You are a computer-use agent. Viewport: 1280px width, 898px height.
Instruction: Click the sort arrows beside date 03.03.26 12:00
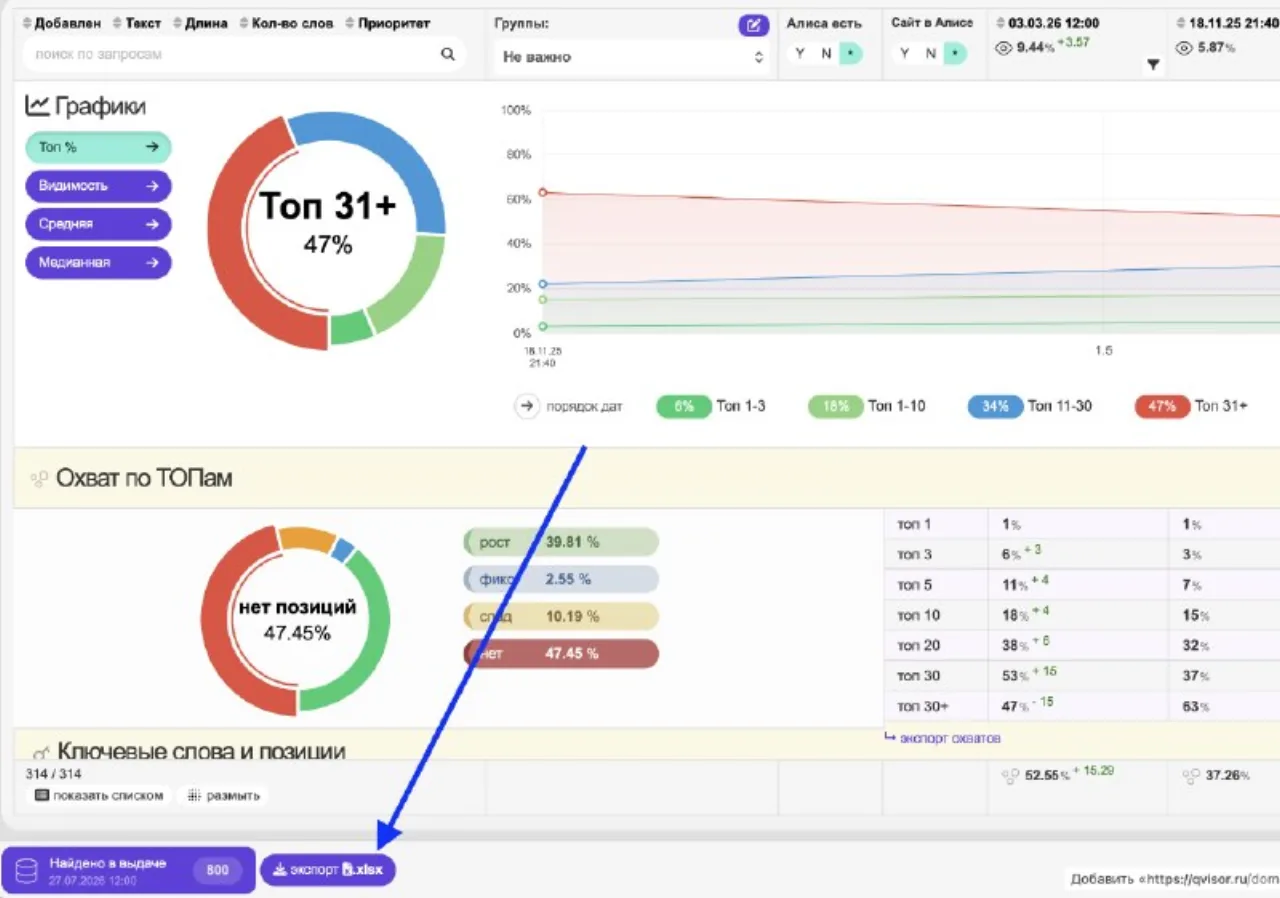pos(1002,23)
